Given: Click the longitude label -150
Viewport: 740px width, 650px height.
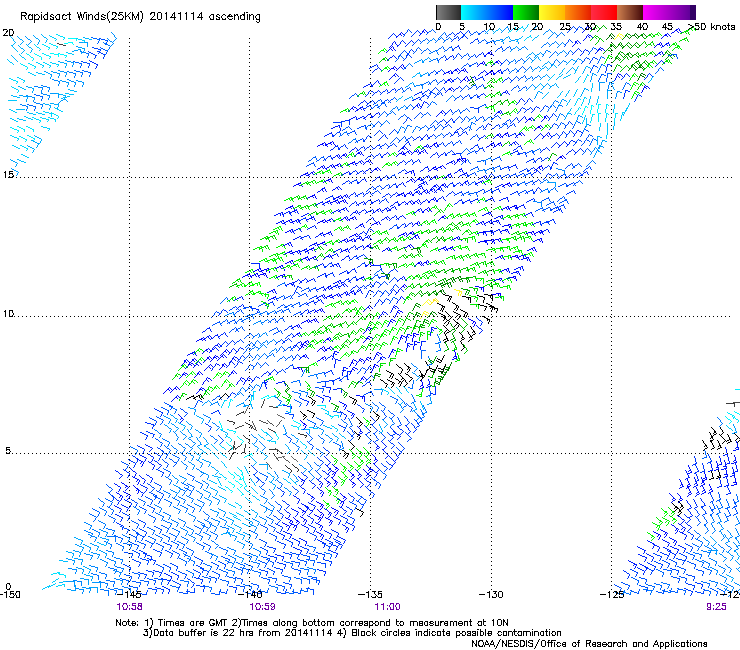Looking at the screenshot, I should pos(9,595).
